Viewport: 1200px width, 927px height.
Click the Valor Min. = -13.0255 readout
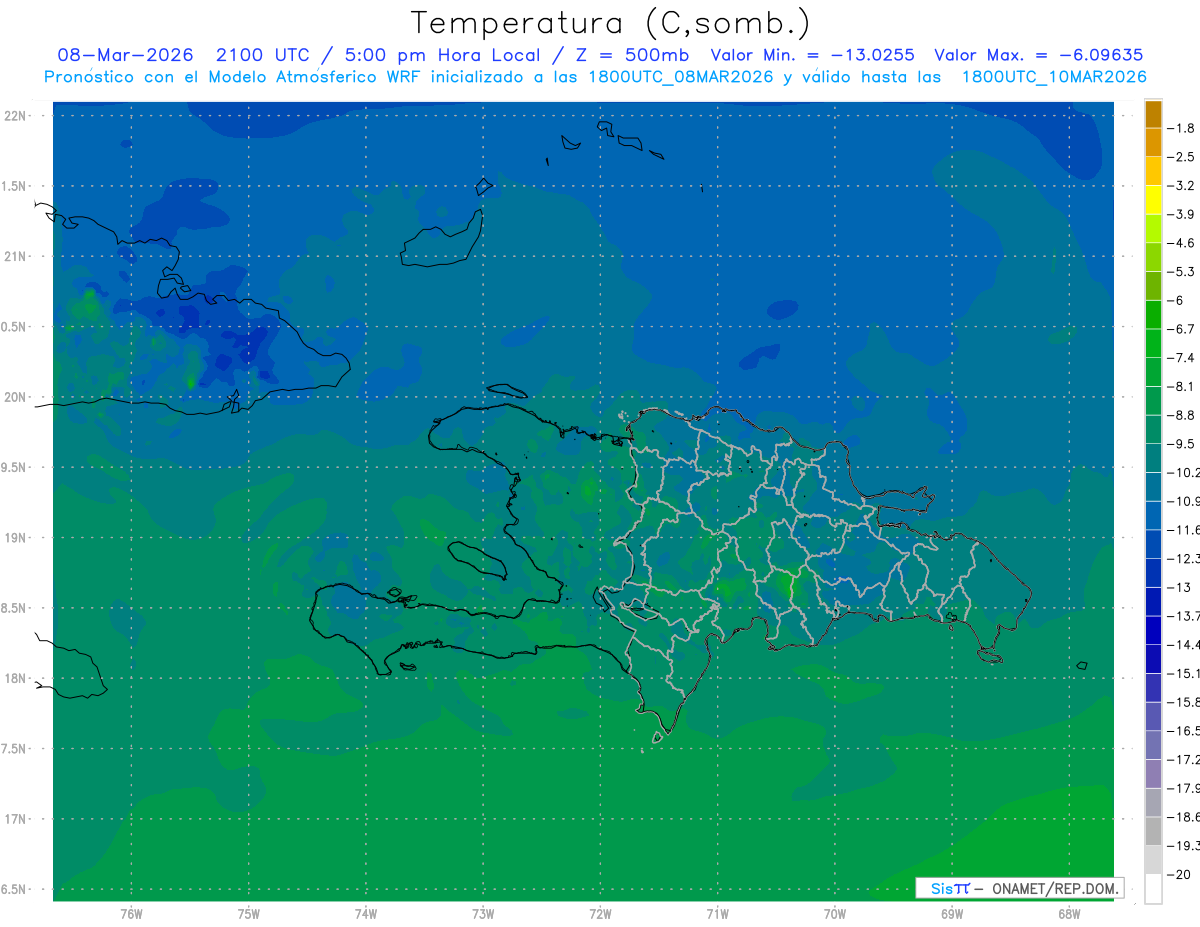coord(812,55)
